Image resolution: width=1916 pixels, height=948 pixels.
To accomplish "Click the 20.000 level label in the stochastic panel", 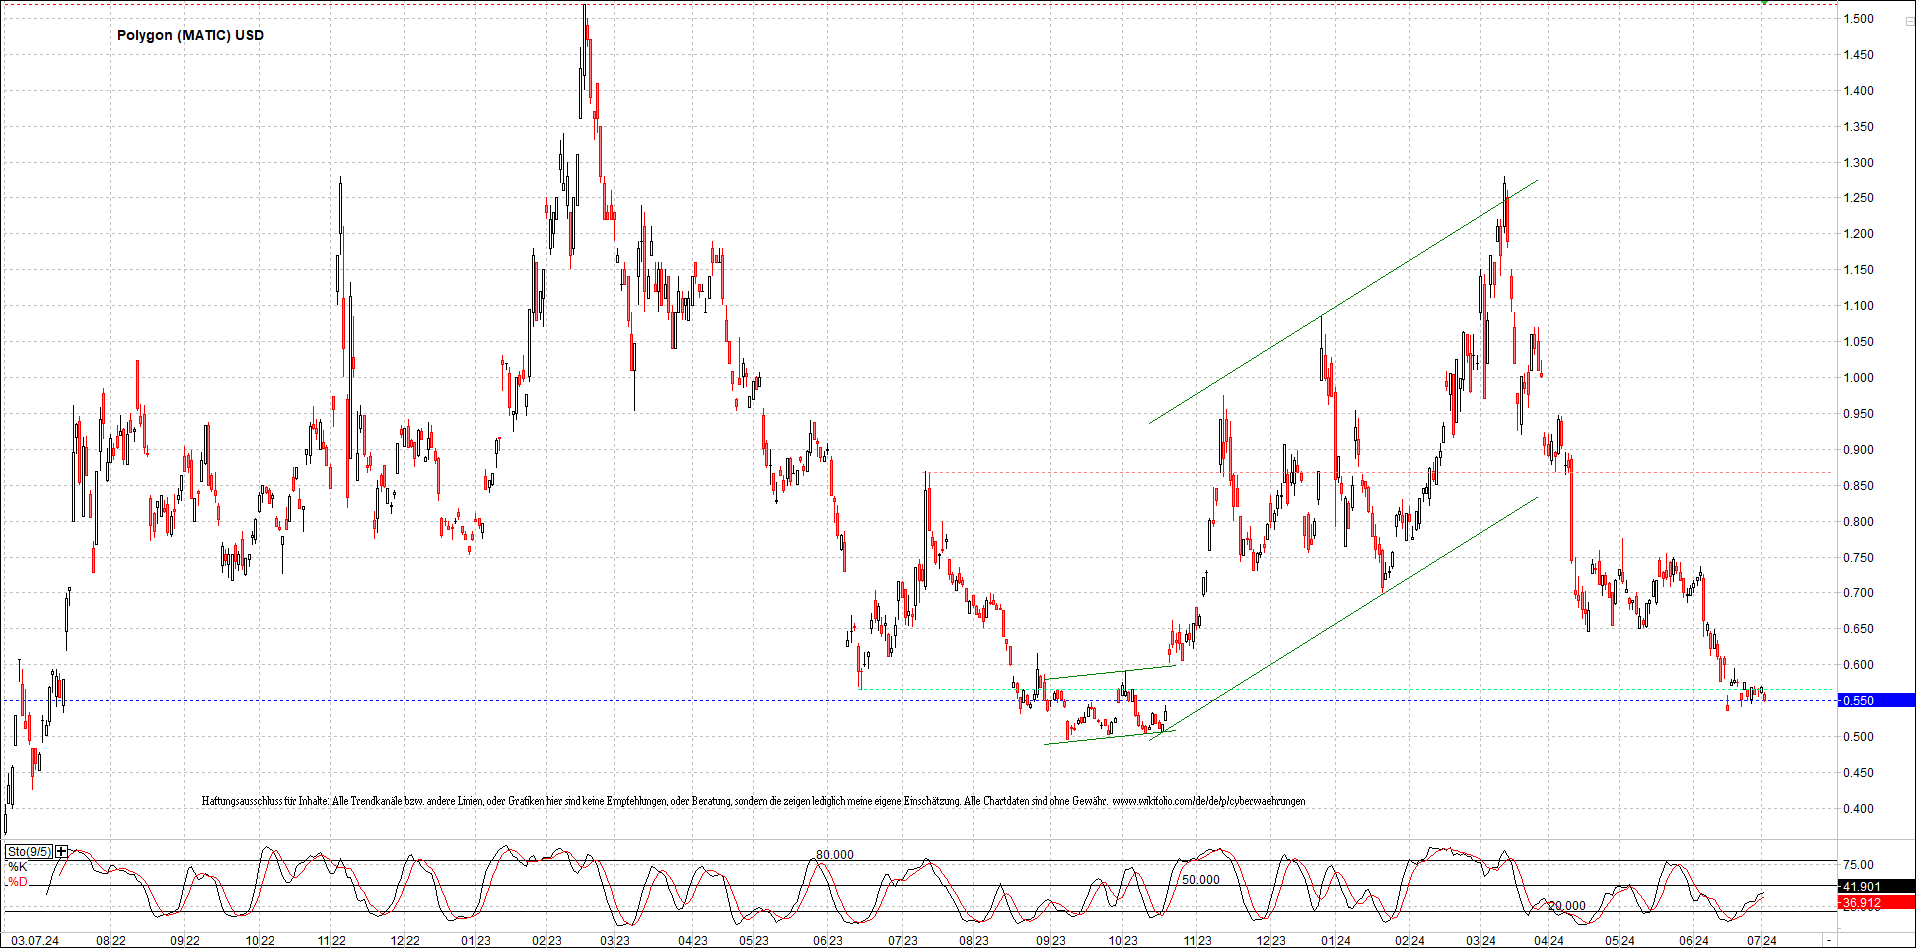I will click(1567, 906).
